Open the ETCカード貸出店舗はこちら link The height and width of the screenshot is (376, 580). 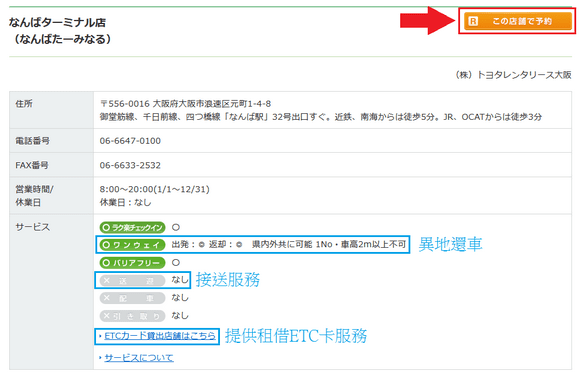tap(159, 336)
